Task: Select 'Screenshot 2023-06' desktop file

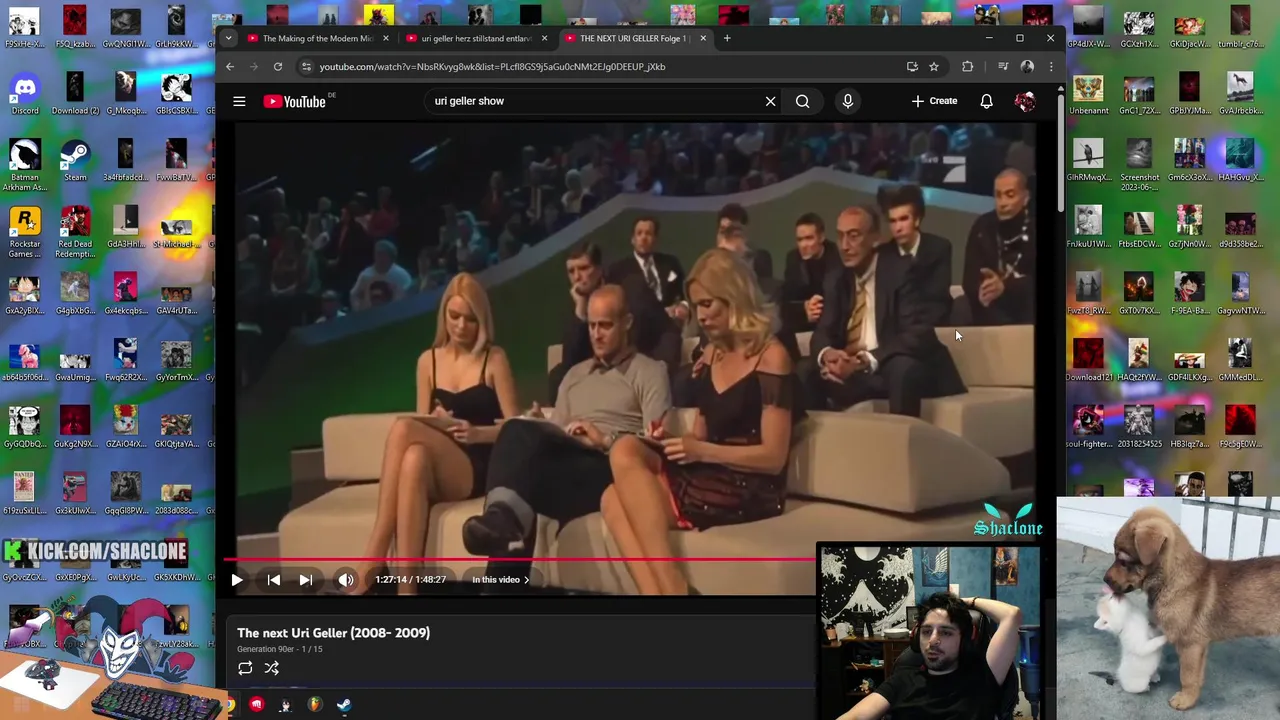Action: point(1139,166)
